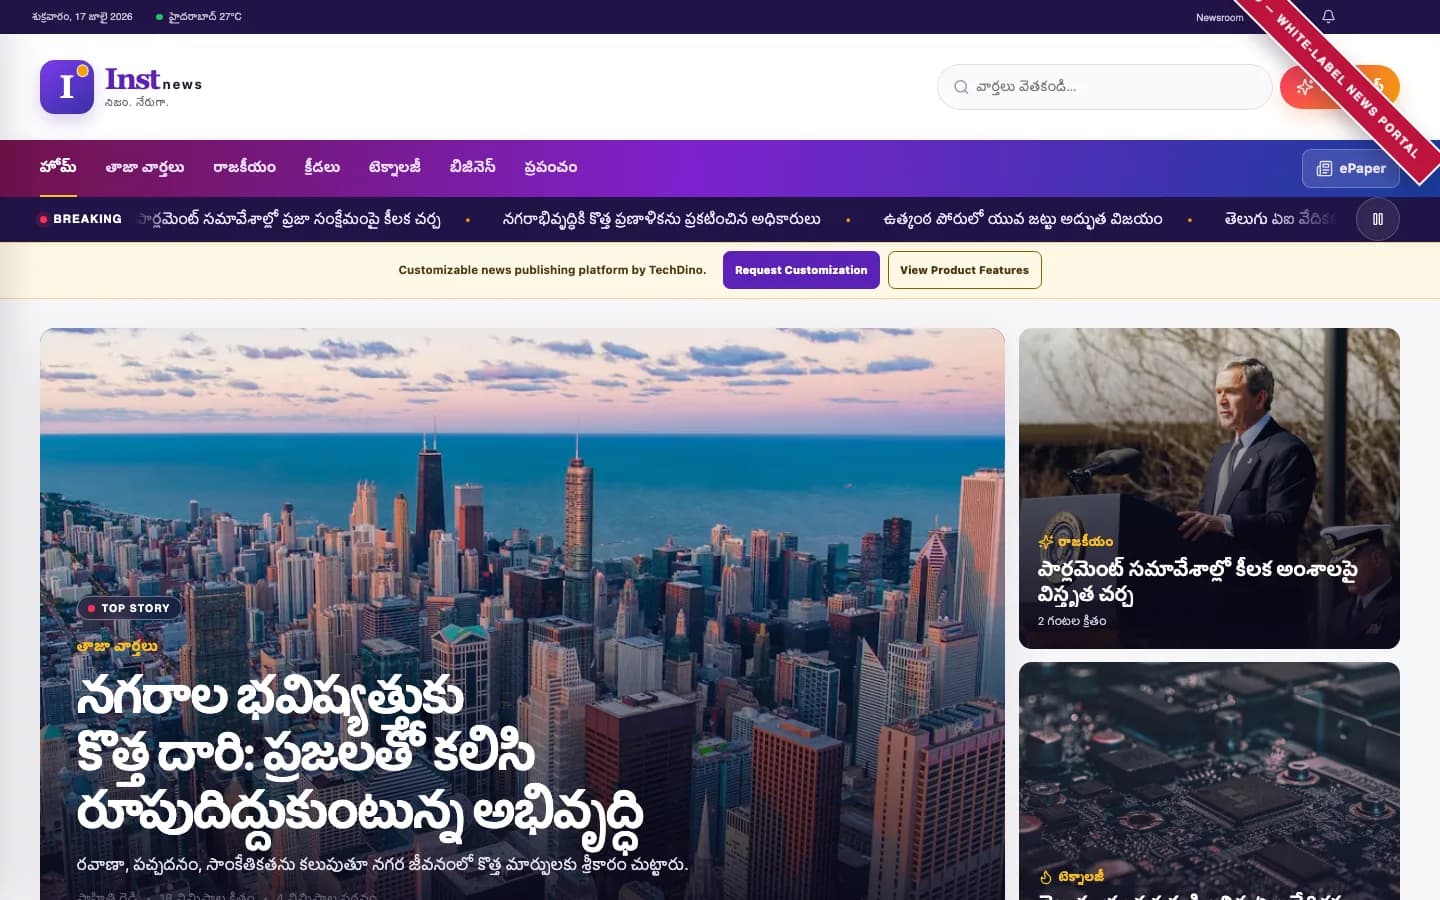
Task: Click the notification bell icon
Action: coord(1328,16)
